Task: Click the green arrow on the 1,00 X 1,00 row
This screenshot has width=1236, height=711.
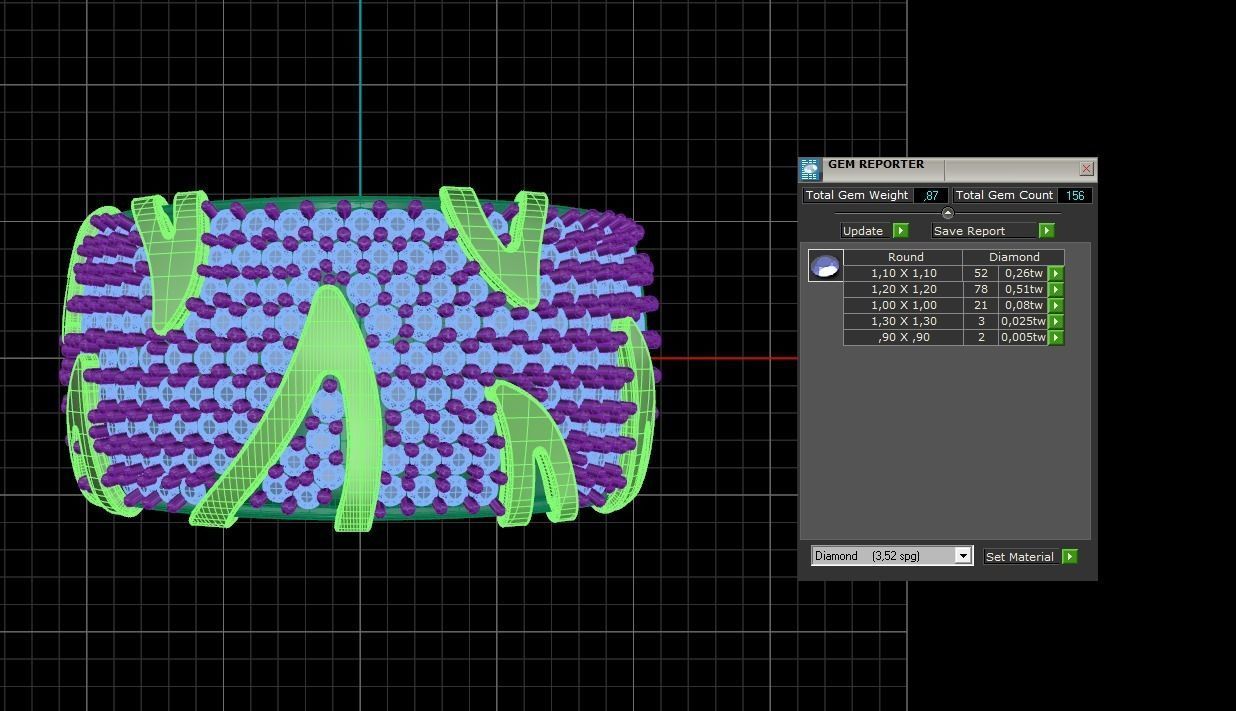Action: [1056, 305]
